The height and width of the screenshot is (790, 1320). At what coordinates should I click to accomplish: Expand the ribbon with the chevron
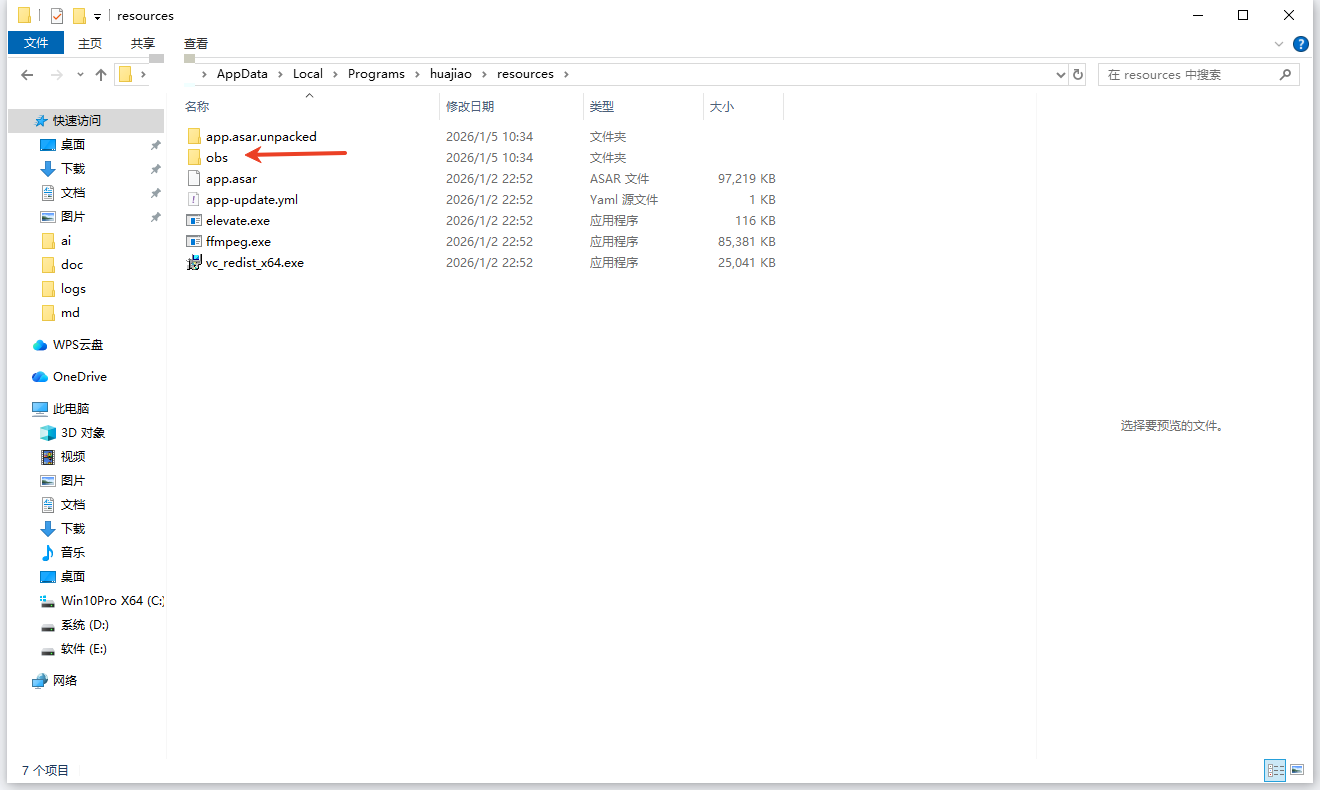tap(1279, 44)
